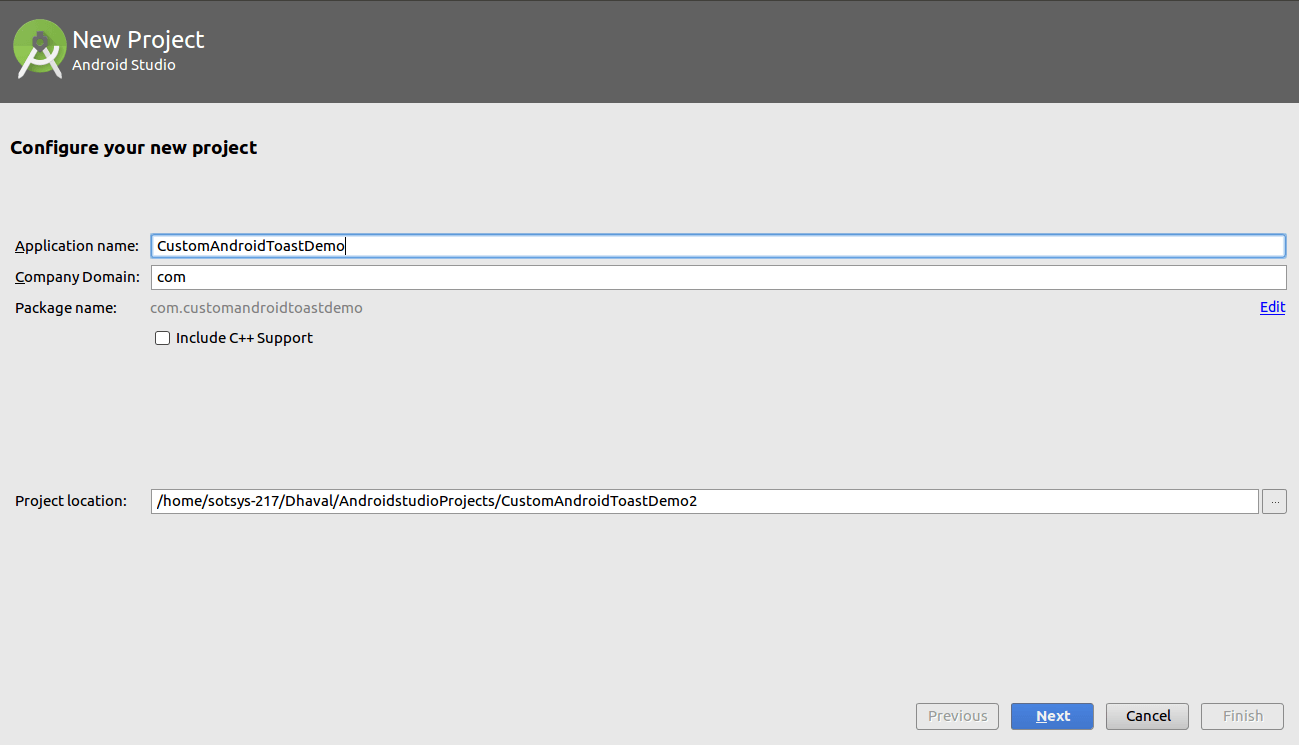The height and width of the screenshot is (745, 1299).
Task: Click the Android Studio robot logo icon
Action: (39, 48)
